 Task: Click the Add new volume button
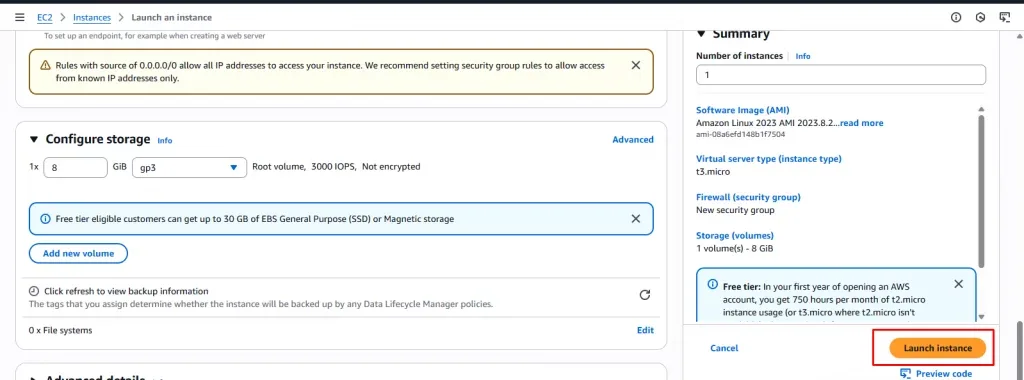(78, 253)
